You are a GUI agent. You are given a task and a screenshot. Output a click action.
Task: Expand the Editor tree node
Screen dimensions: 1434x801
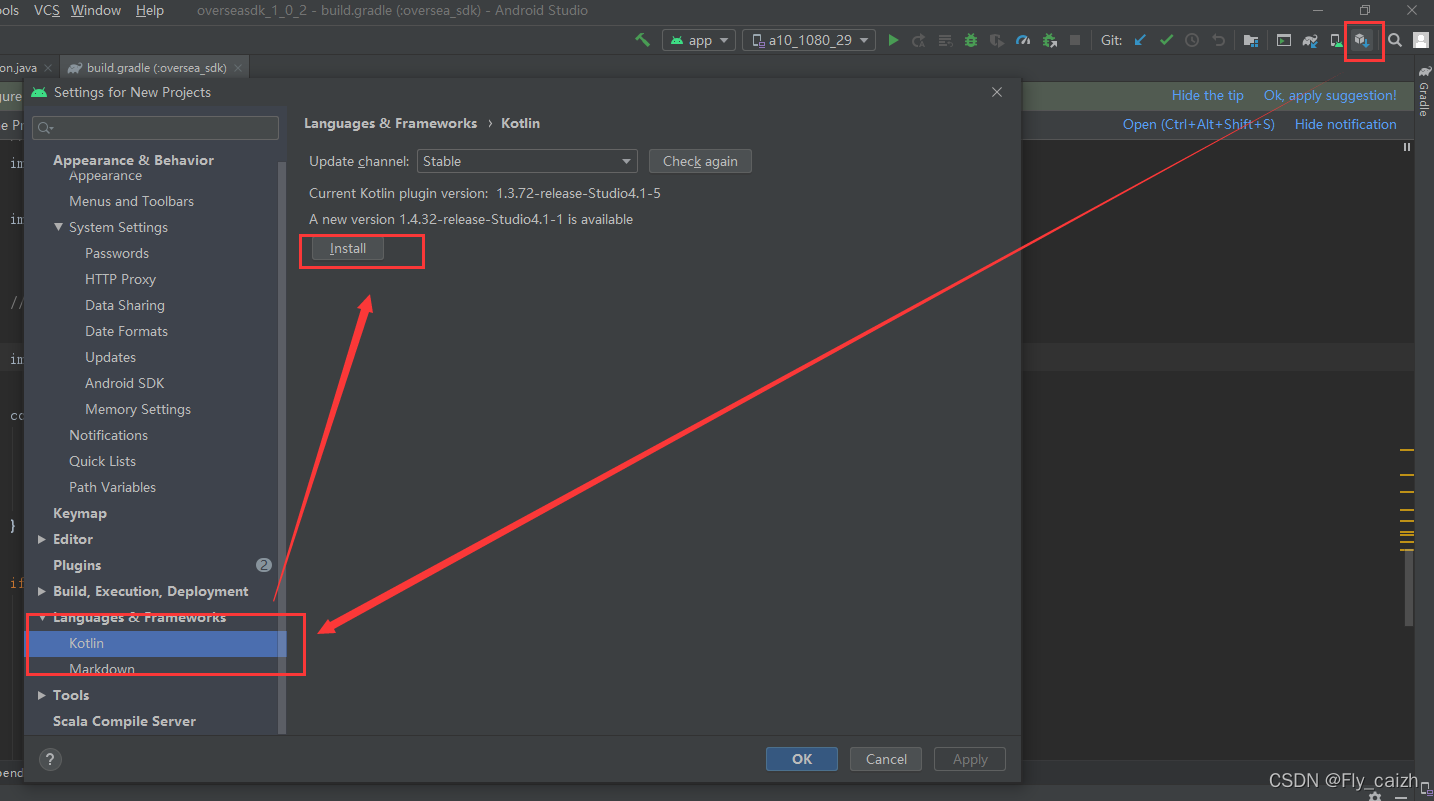(x=42, y=539)
